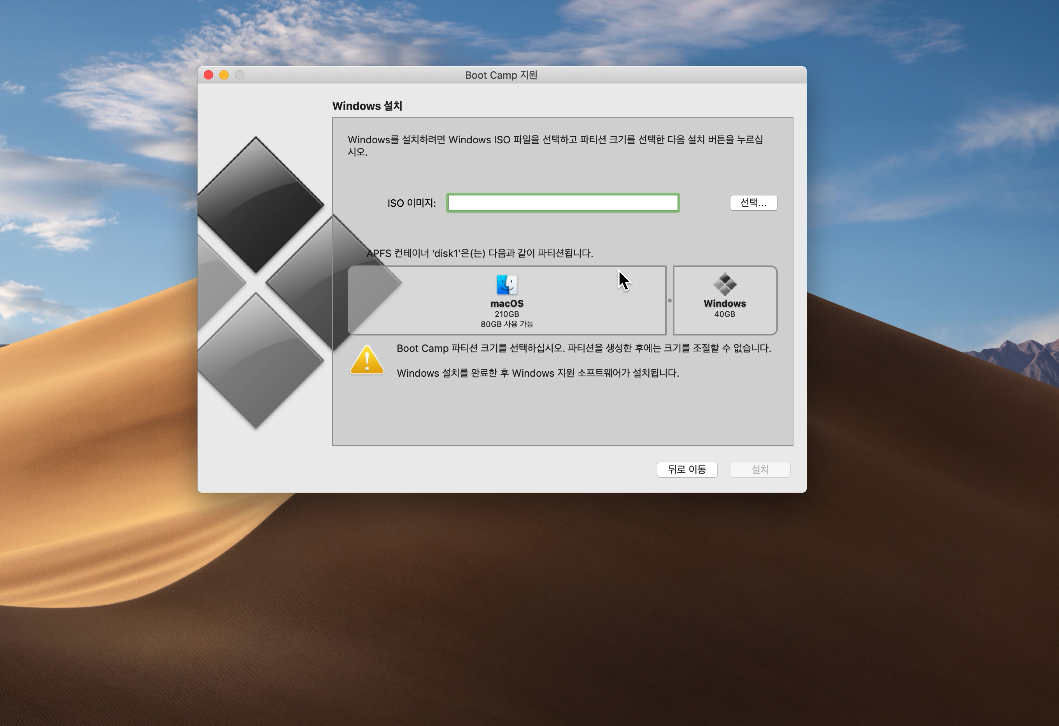Click the Windows partition diamond icon
This screenshot has height=726, width=1059.
coord(725,284)
